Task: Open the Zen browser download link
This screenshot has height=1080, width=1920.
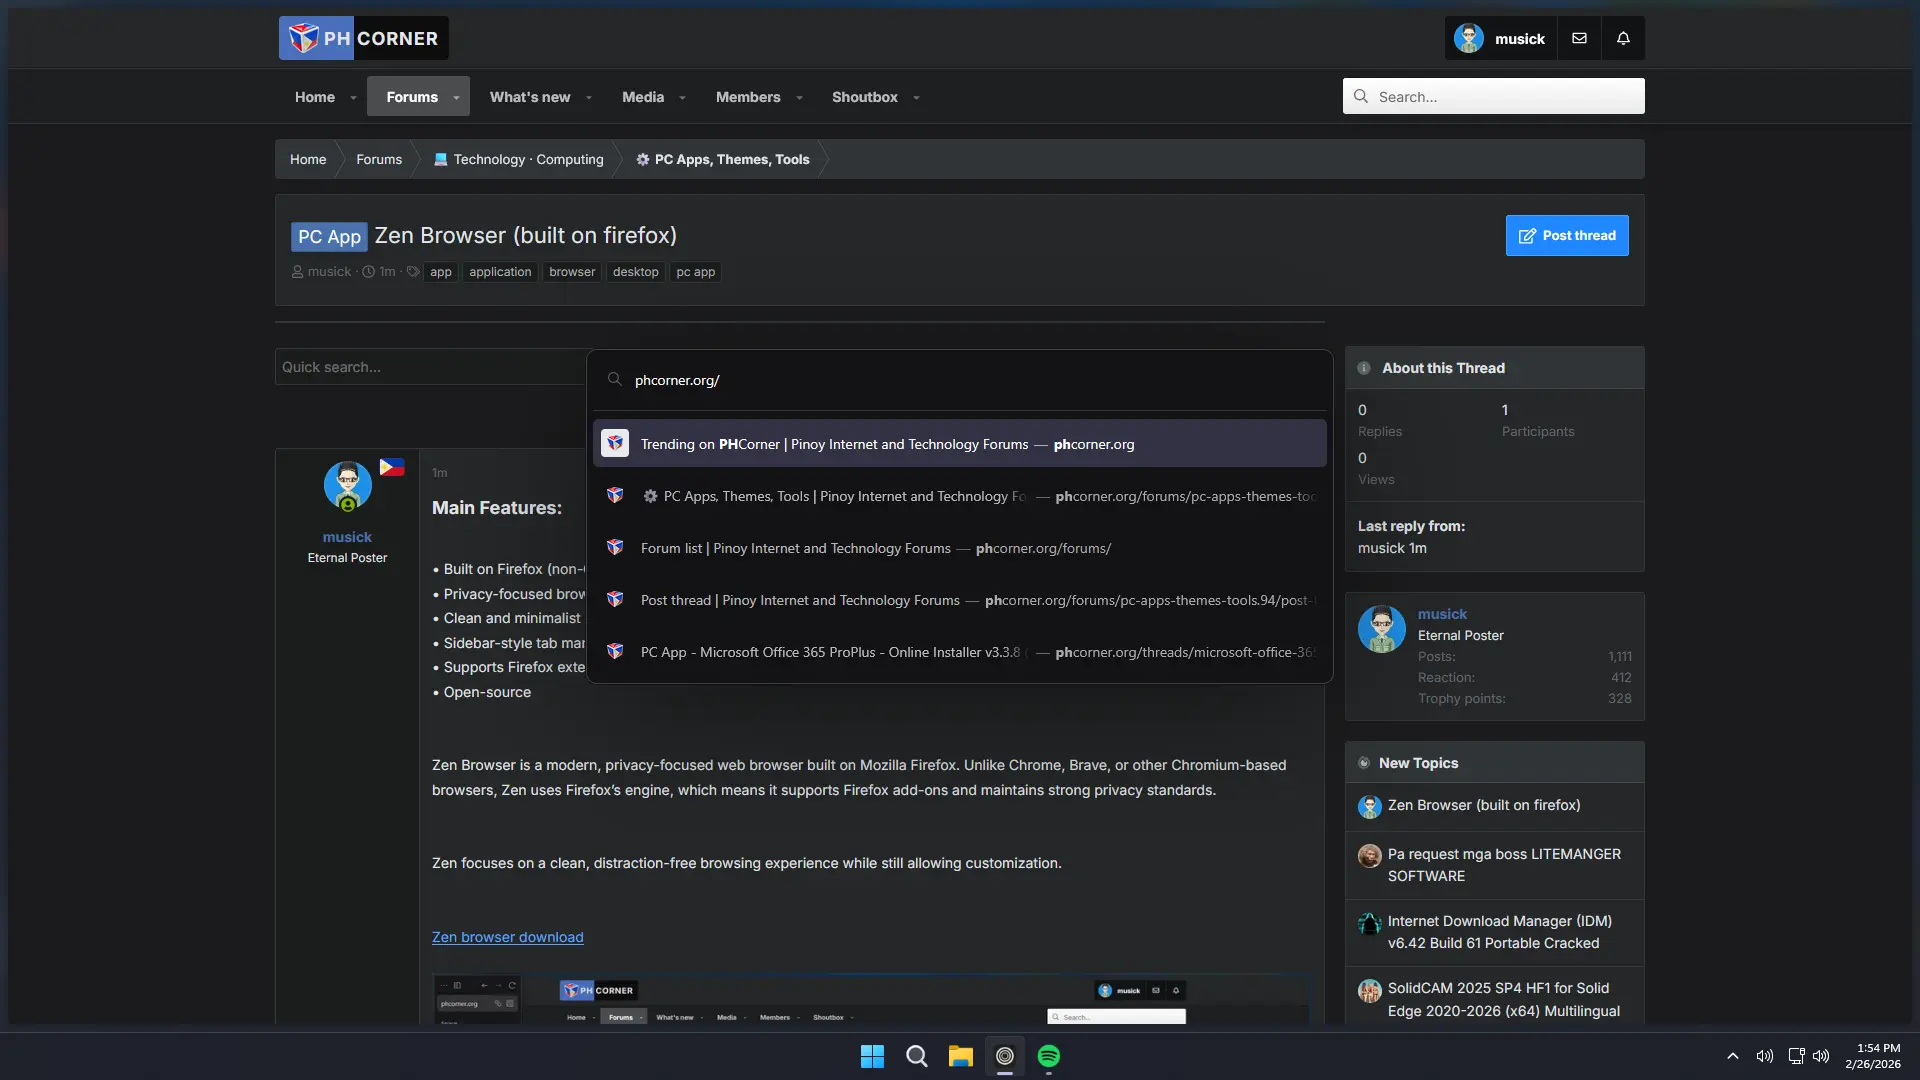Action: [x=508, y=937]
